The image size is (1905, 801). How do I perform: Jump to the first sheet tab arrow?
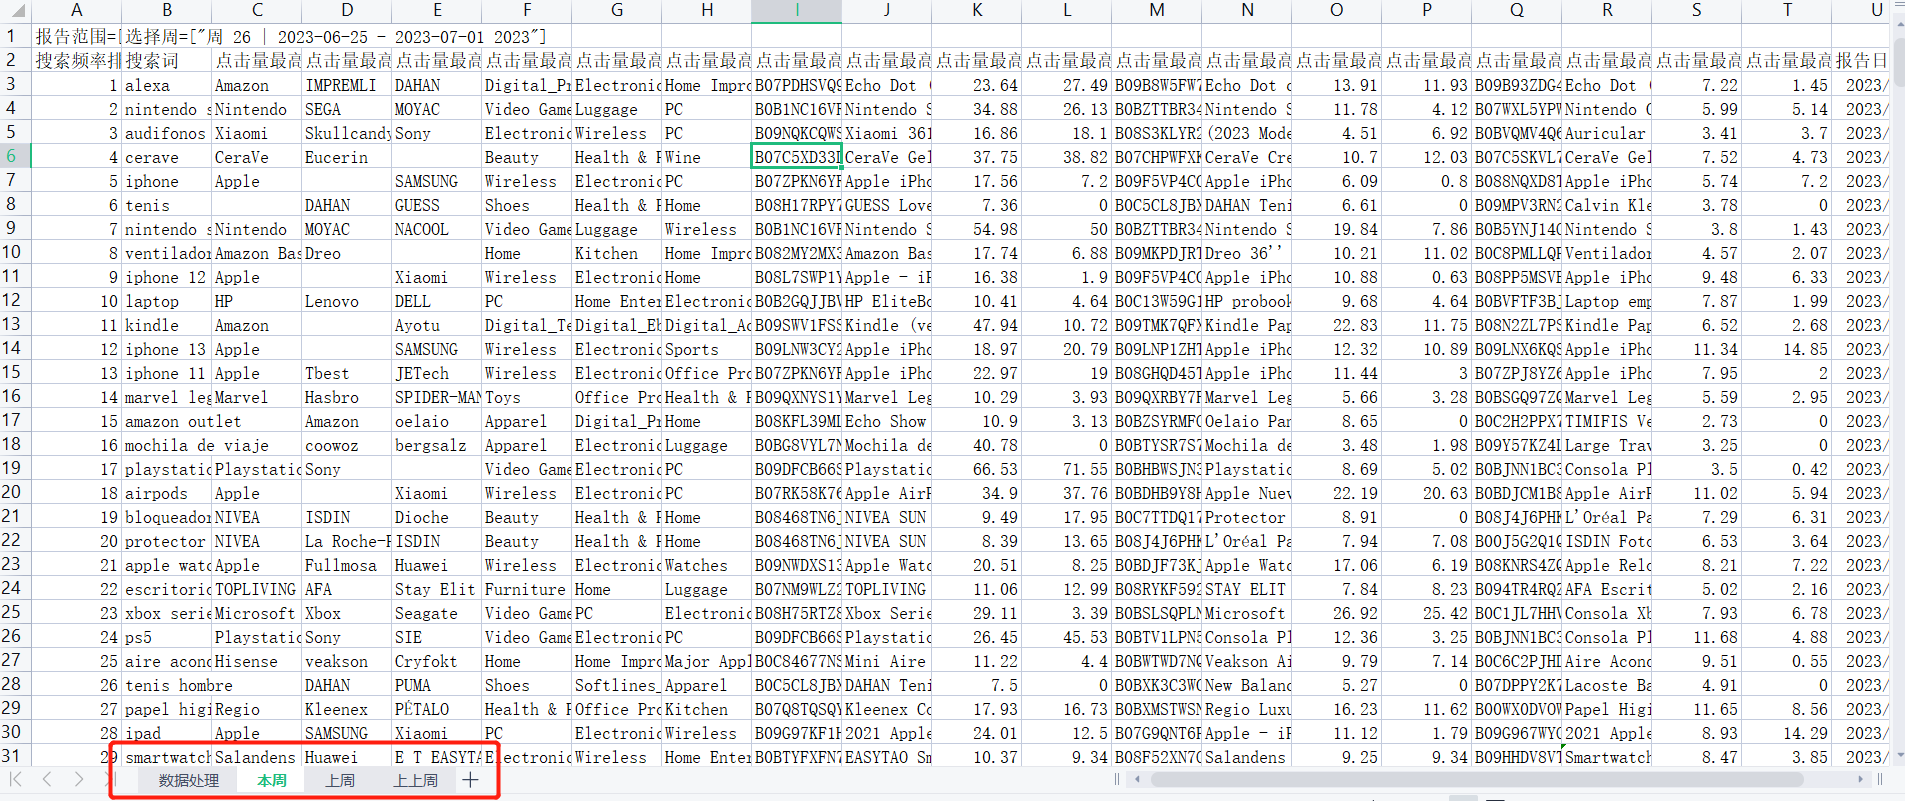point(15,779)
